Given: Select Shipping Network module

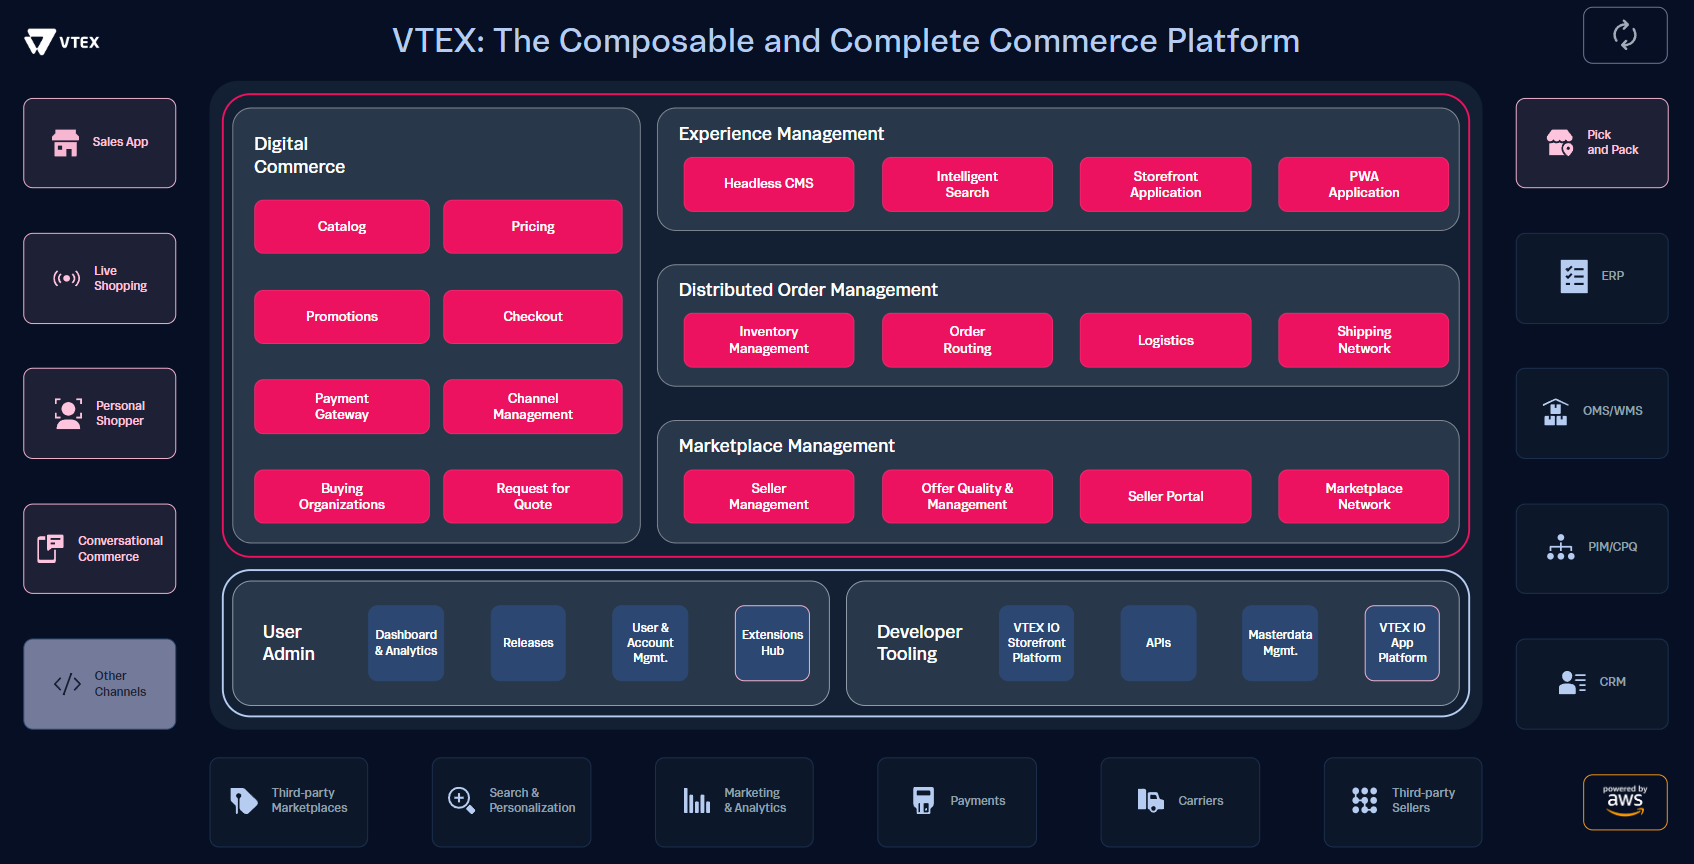Looking at the screenshot, I should (x=1364, y=340).
